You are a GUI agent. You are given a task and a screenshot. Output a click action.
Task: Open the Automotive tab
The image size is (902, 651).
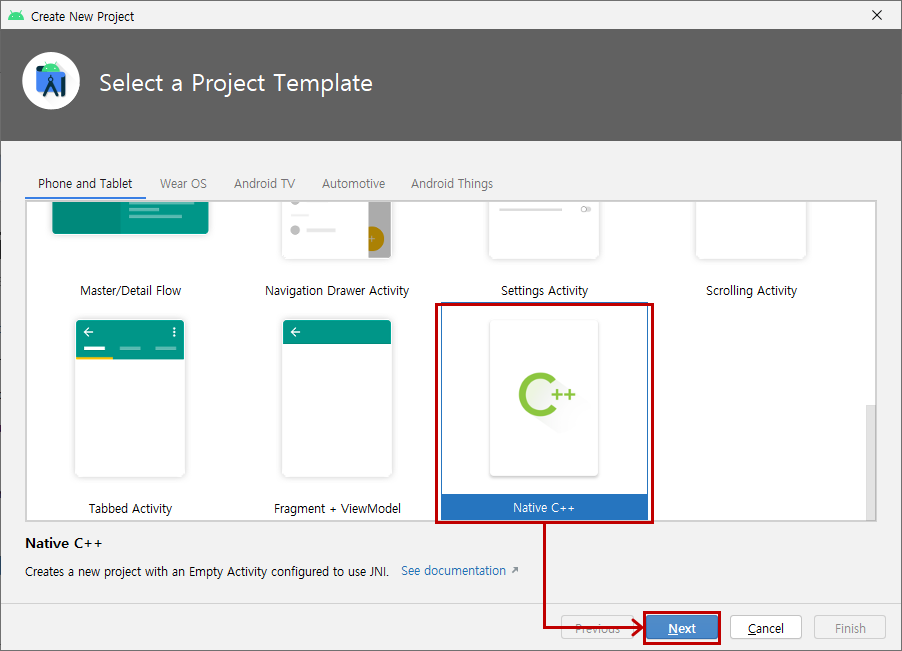(x=353, y=183)
